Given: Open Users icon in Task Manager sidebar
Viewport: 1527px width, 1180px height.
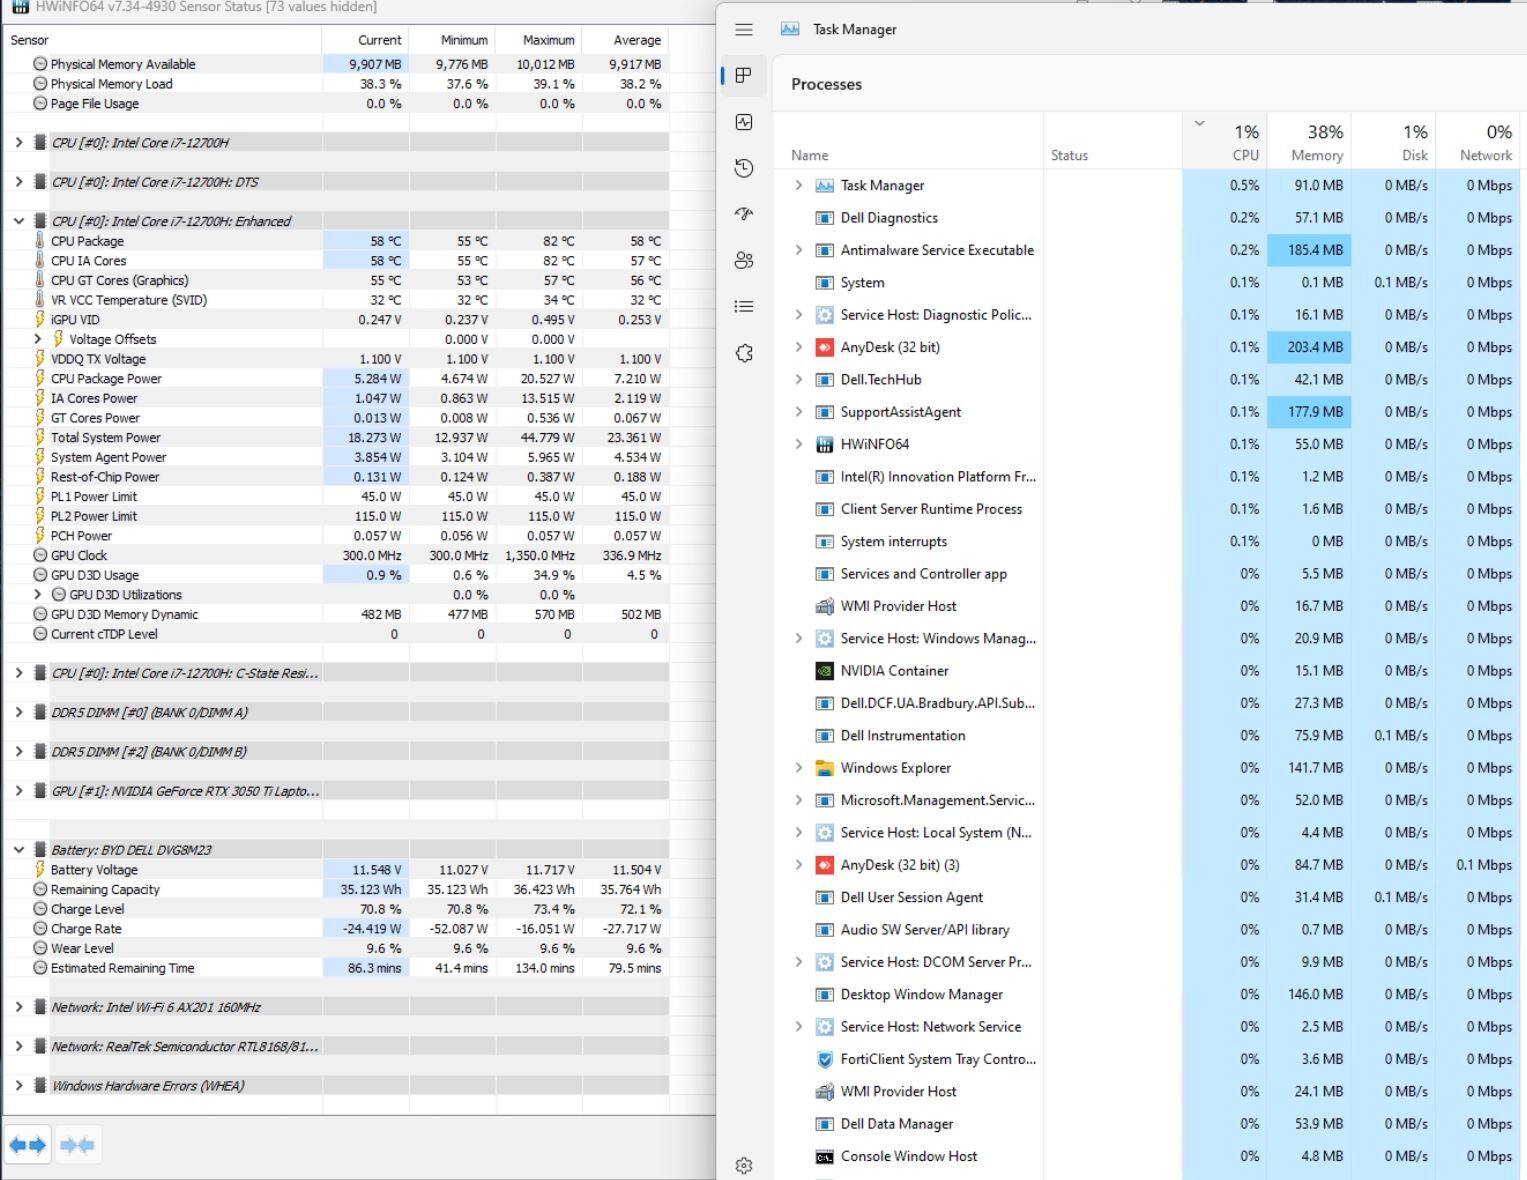Looking at the screenshot, I should pyautogui.click(x=743, y=260).
